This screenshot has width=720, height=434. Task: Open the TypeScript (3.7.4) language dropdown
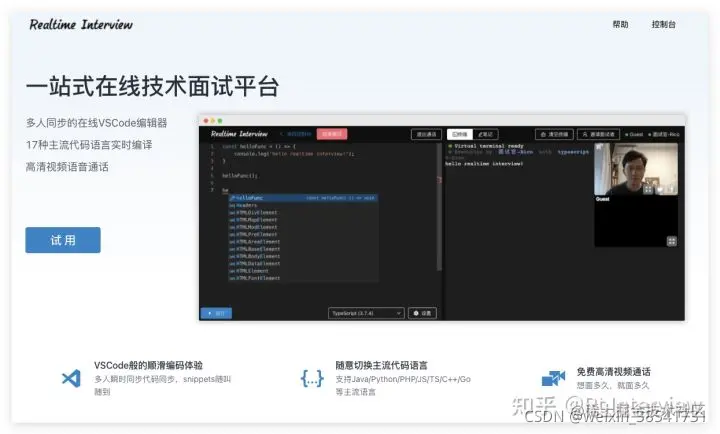(366, 313)
